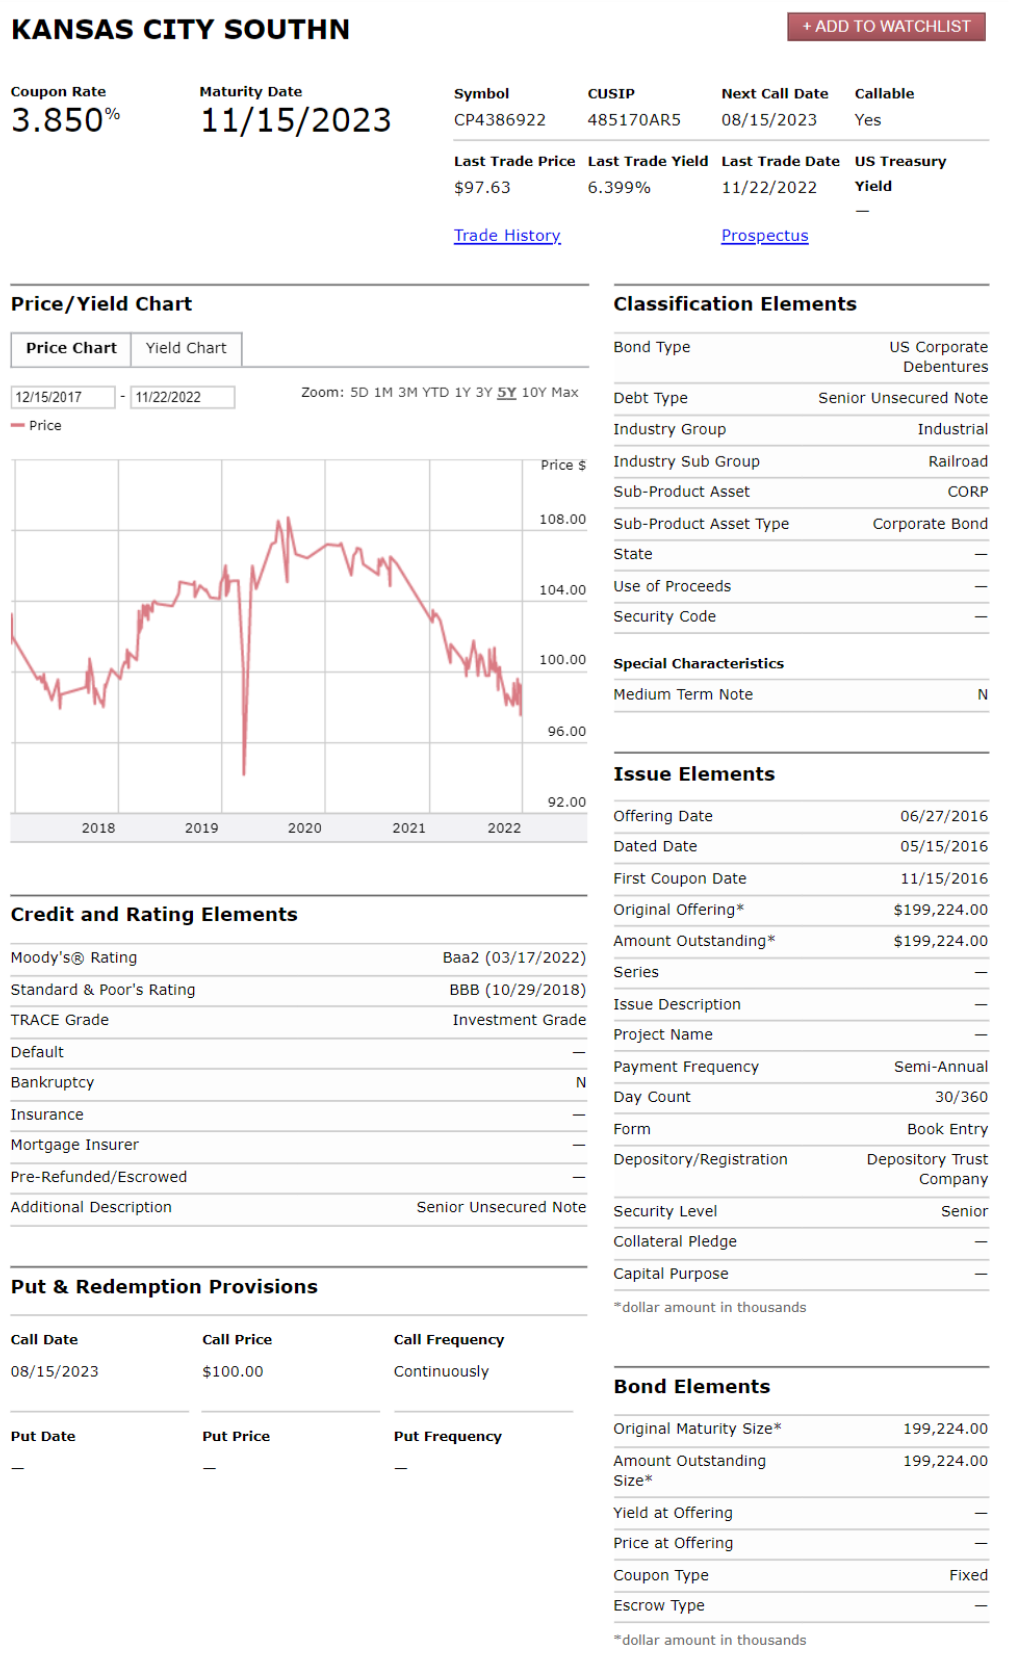Click the Day Count value 30/360
Image resolution: width=1009 pixels, height=1662 pixels.
pos(961,1097)
